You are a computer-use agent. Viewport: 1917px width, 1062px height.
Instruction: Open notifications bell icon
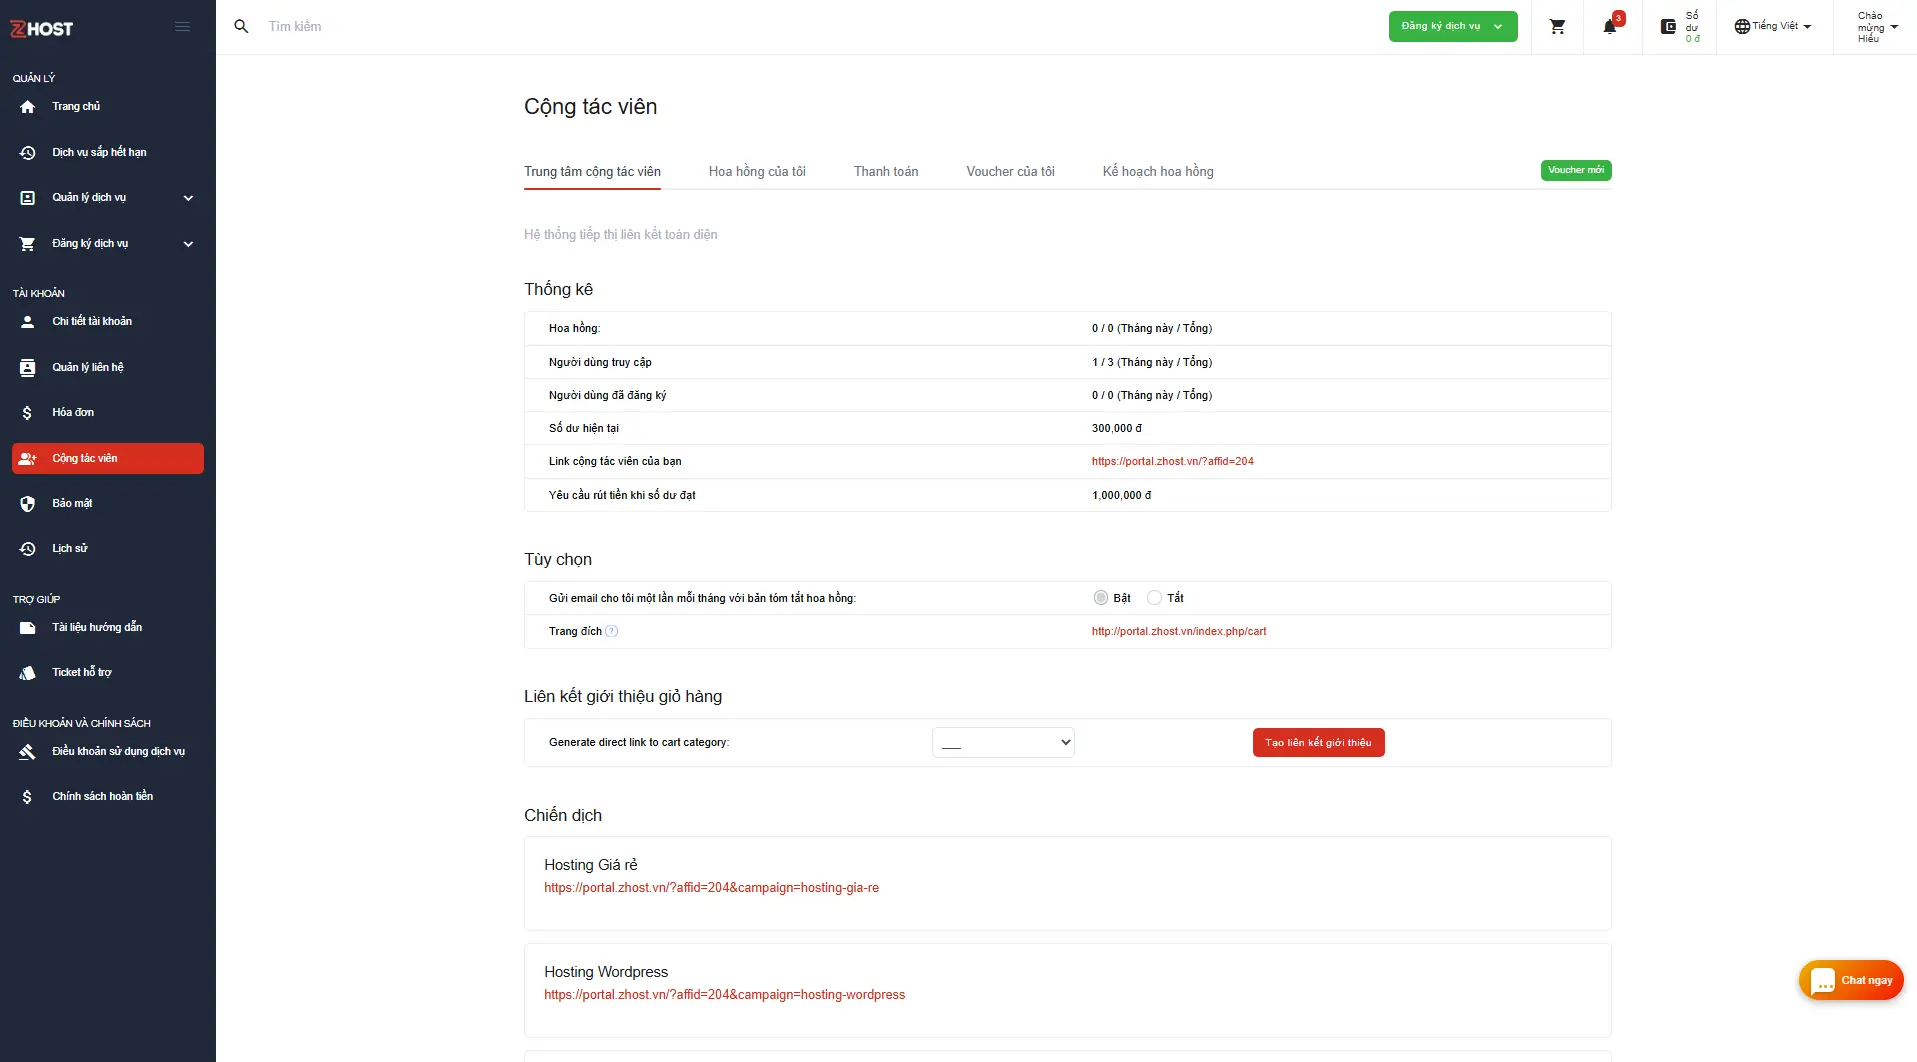coord(1610,27)
